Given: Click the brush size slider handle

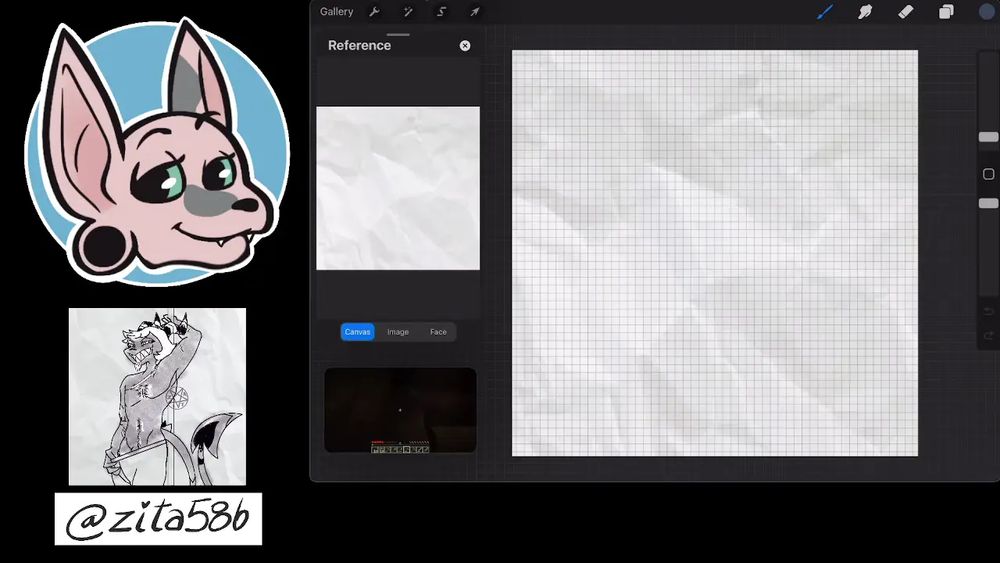Looking at the screenshot, I should [989, 137].
